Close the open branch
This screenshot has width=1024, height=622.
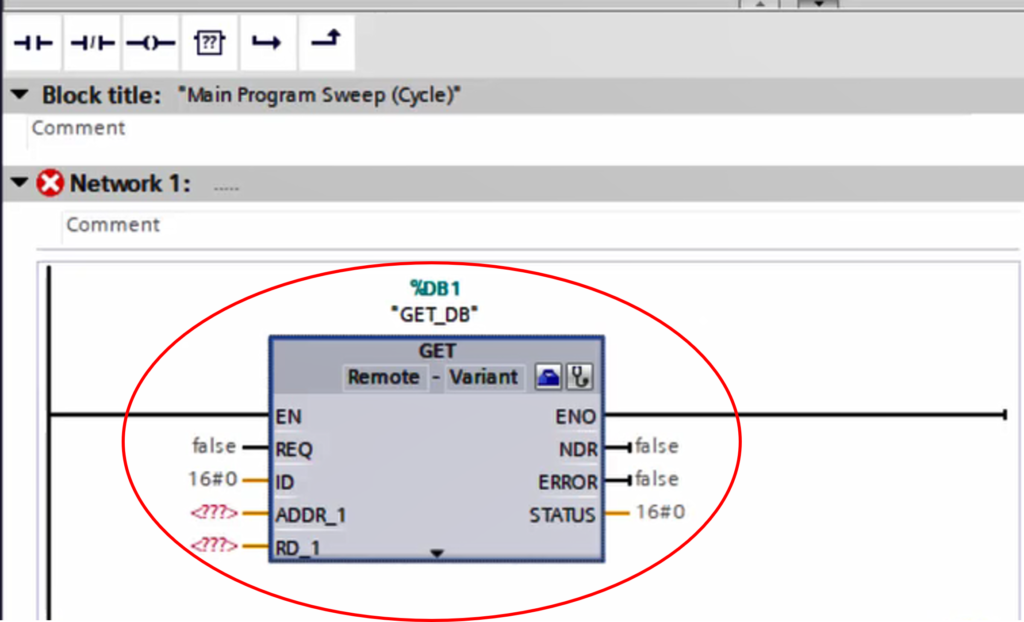tap(325, 41)
